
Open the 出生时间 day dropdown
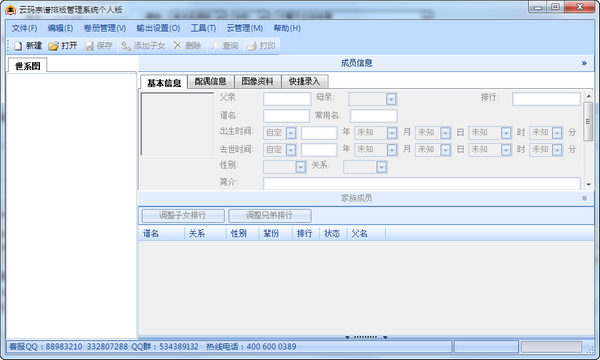pyautogui.click(x=445, y=133)
